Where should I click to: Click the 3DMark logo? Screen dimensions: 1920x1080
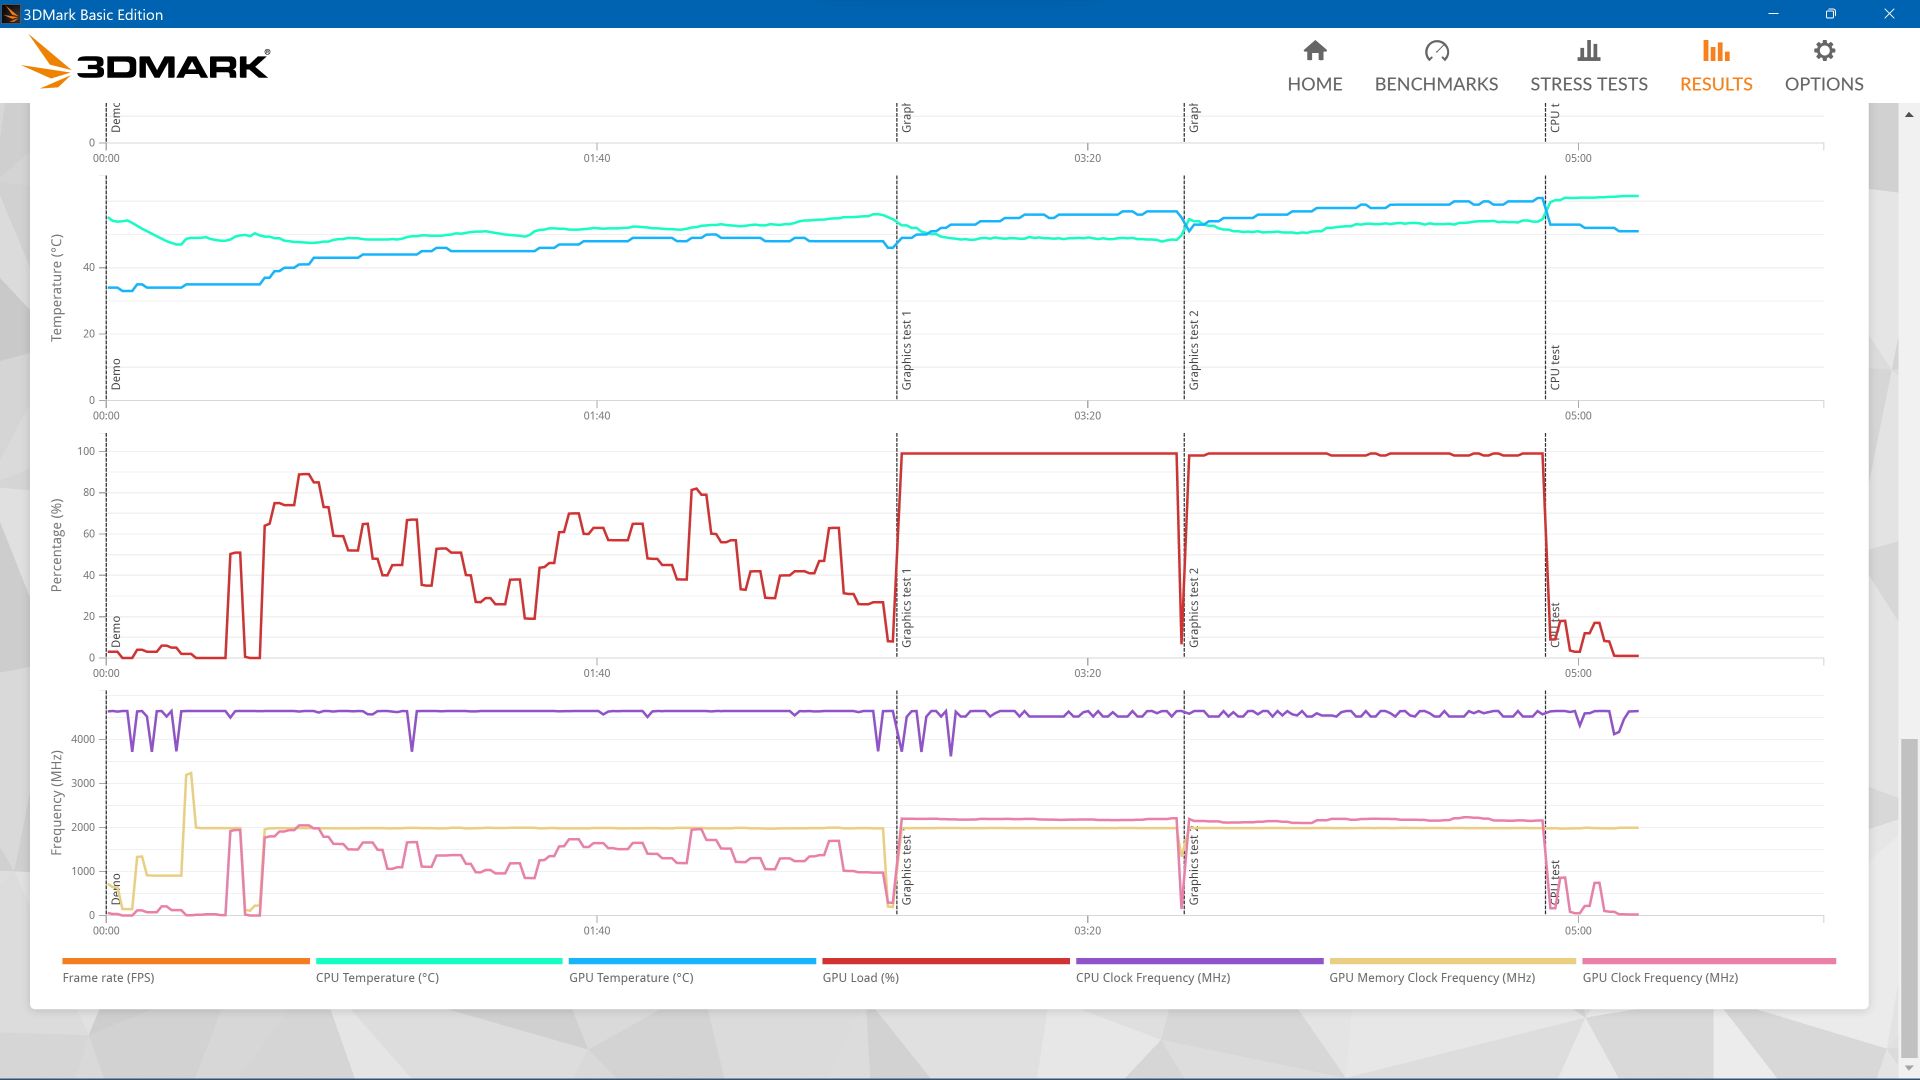(146, 63)
